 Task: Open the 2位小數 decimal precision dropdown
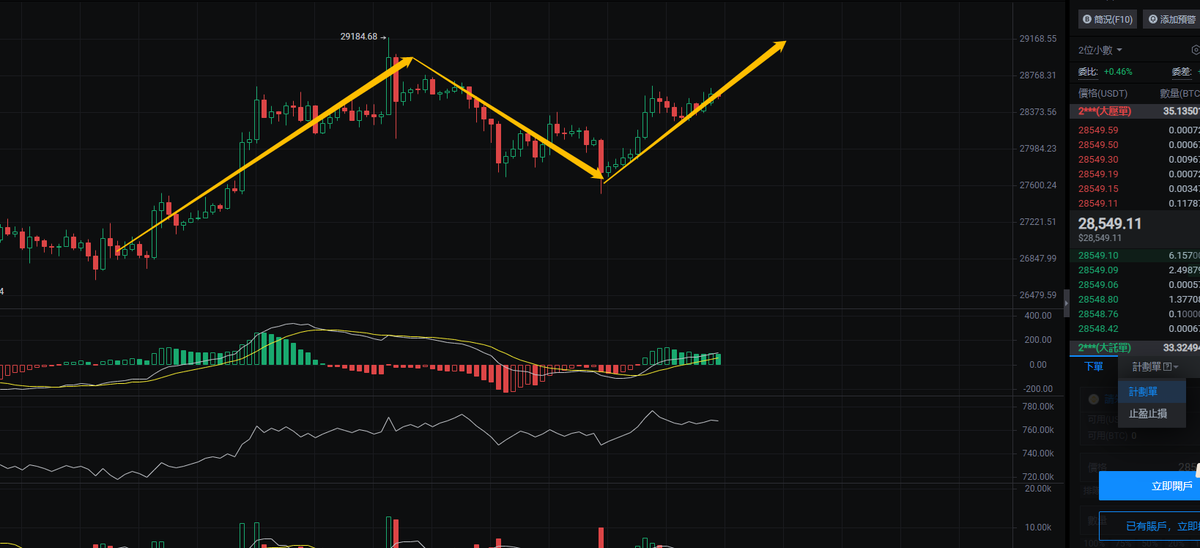[x=1100, y=50]
